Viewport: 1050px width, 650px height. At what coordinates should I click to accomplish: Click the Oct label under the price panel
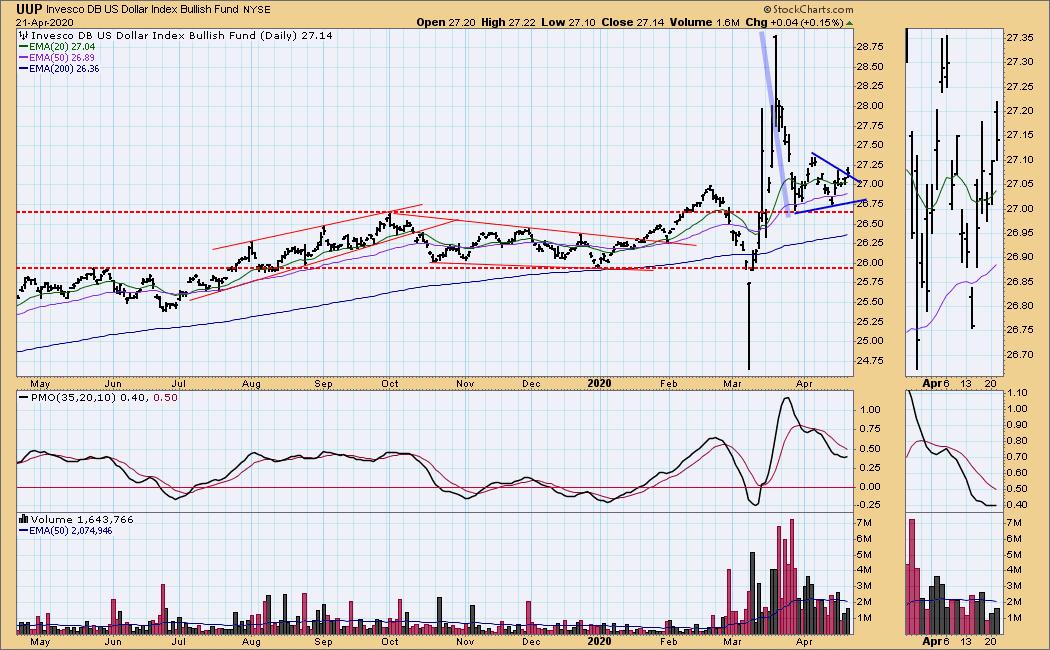coord(390,384)
